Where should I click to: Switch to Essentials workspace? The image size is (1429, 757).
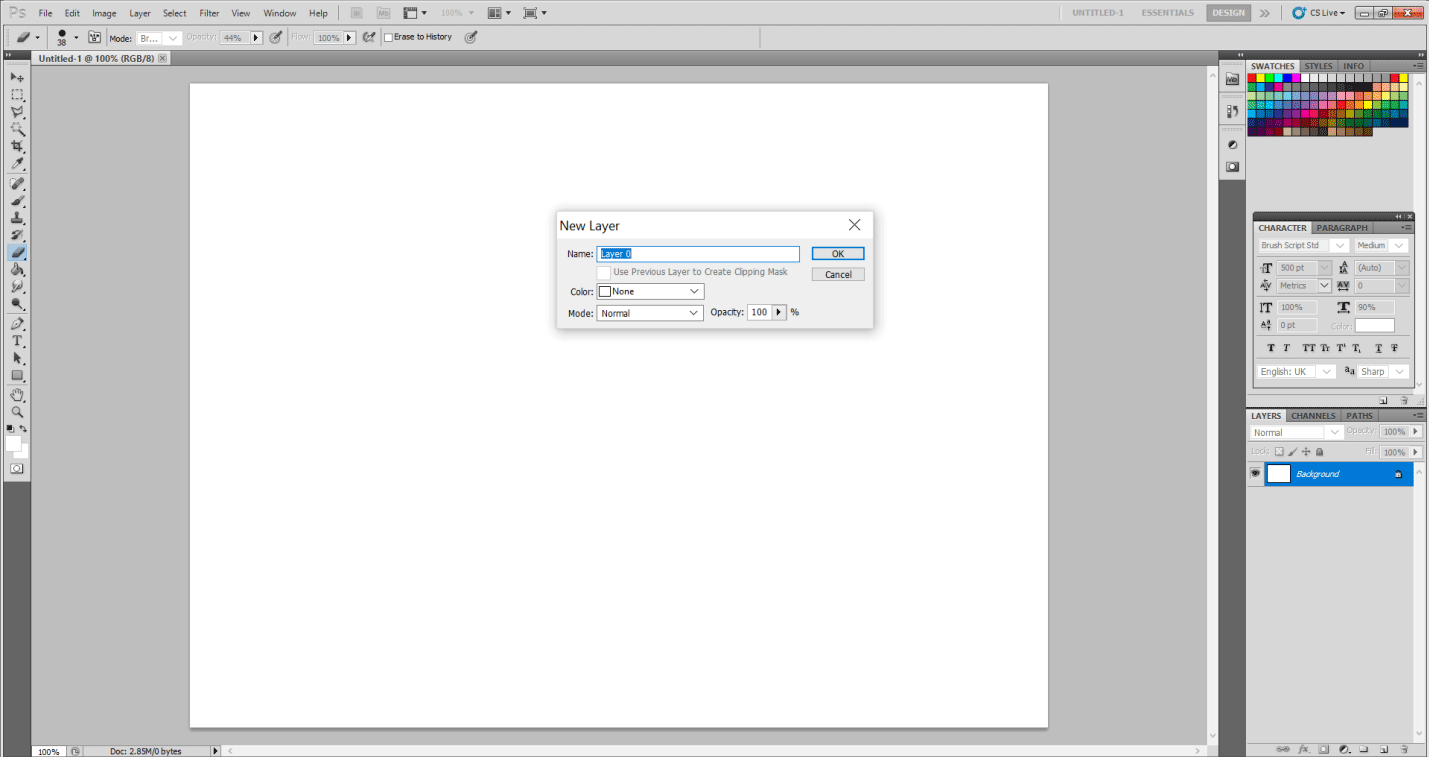pos(1168,13)
